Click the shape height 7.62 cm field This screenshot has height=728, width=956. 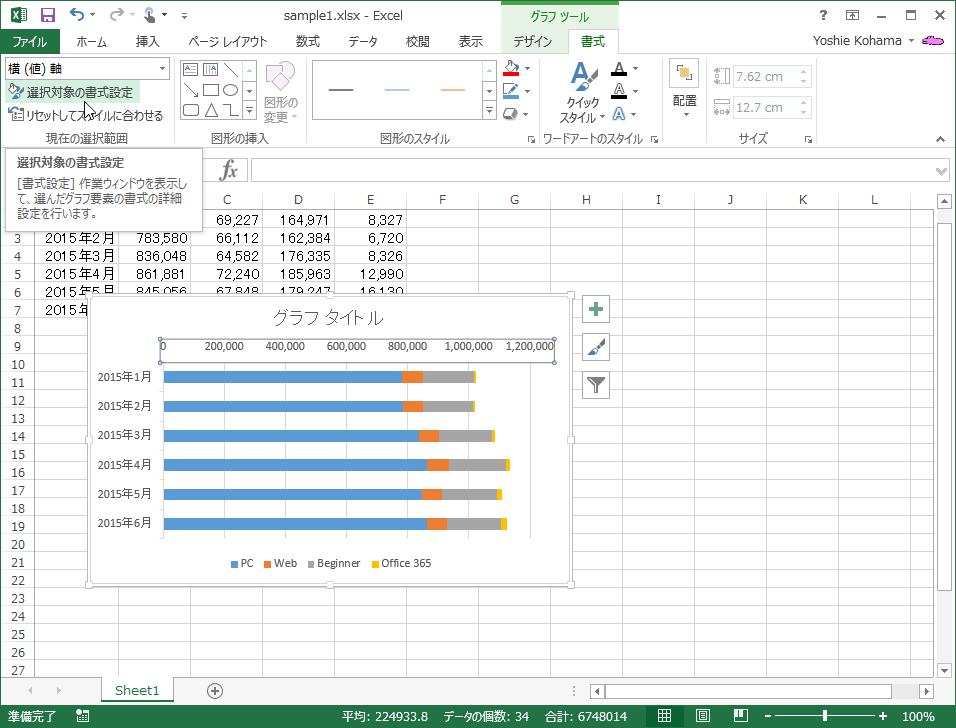[767, 76]
